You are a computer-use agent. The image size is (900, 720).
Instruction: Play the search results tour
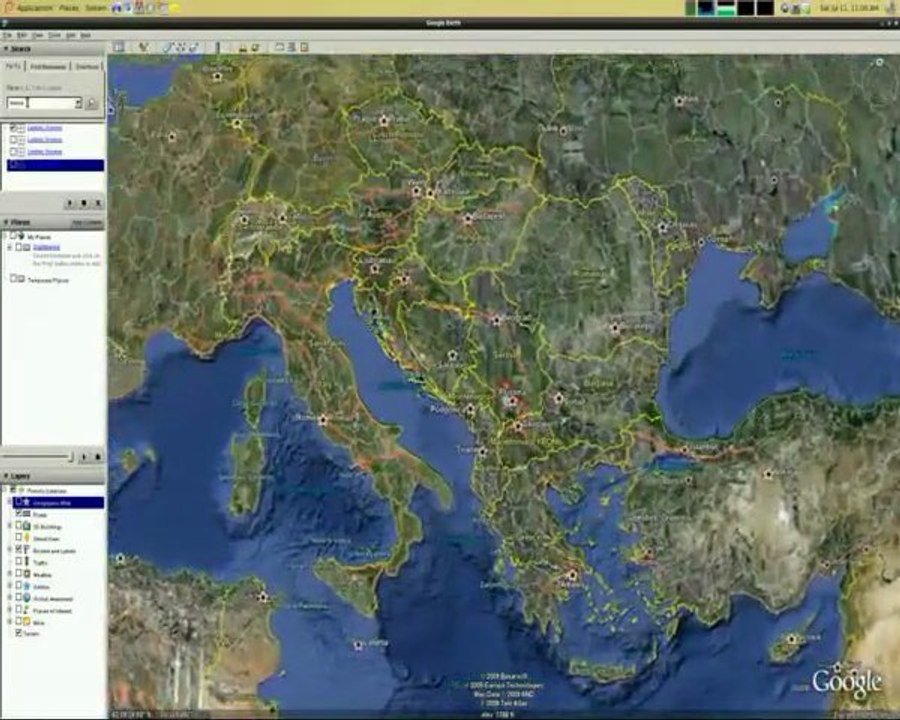click(x=70, y=203)
